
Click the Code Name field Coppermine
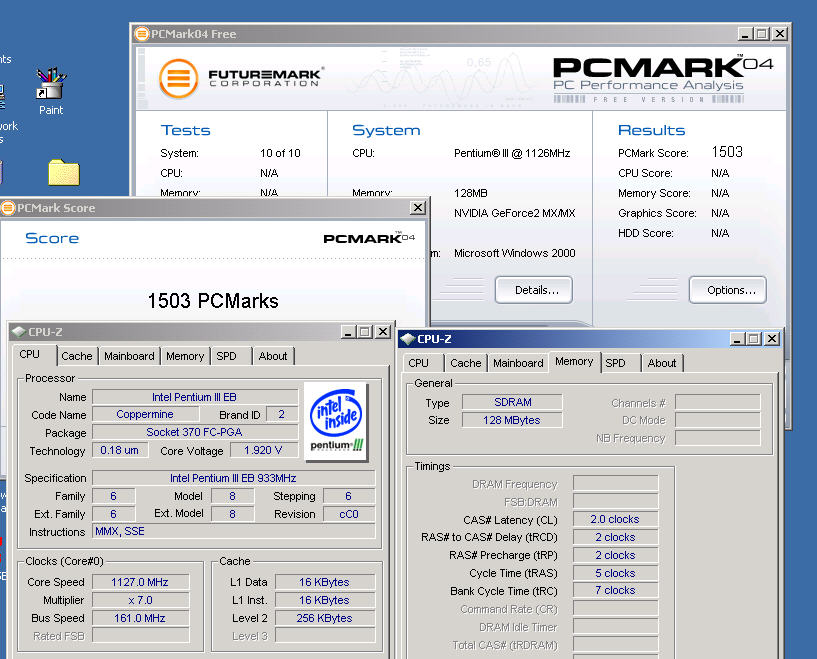(145, 415)
